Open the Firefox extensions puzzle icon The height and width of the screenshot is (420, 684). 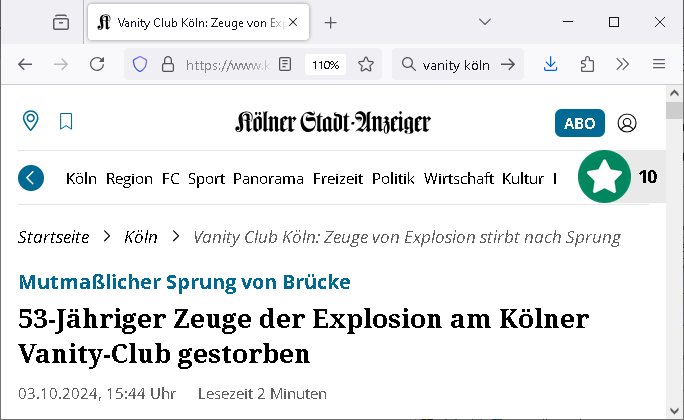click(587, 64)
